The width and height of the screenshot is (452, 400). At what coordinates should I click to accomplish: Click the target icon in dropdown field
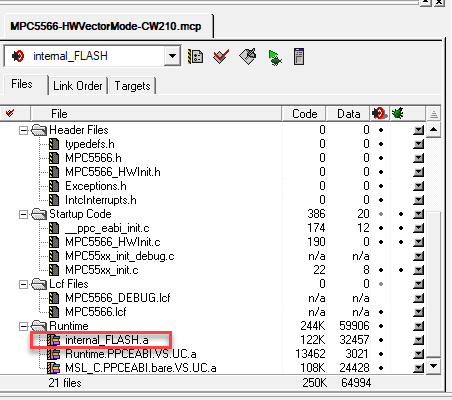(18, 56)
